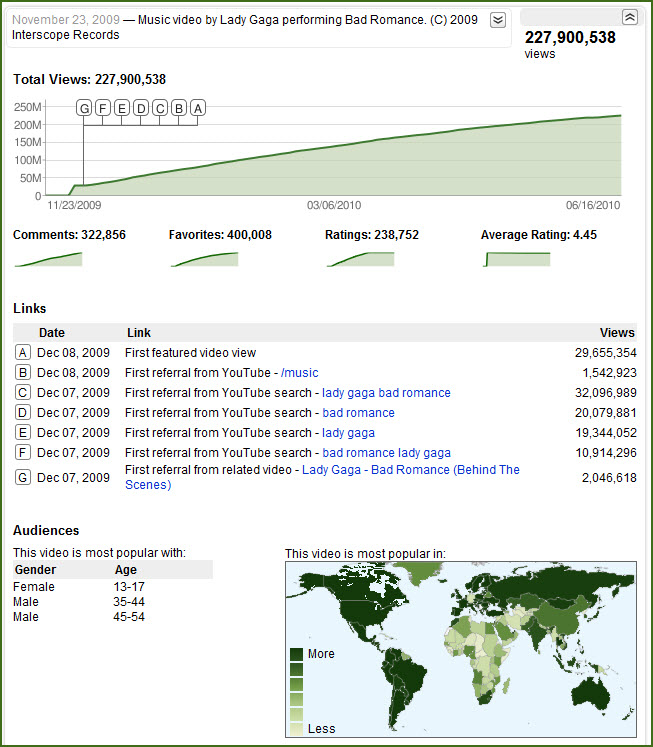The image size is (653, 747).
Task: Click the 1,542,923 views value
Action: tap(609, 373)
